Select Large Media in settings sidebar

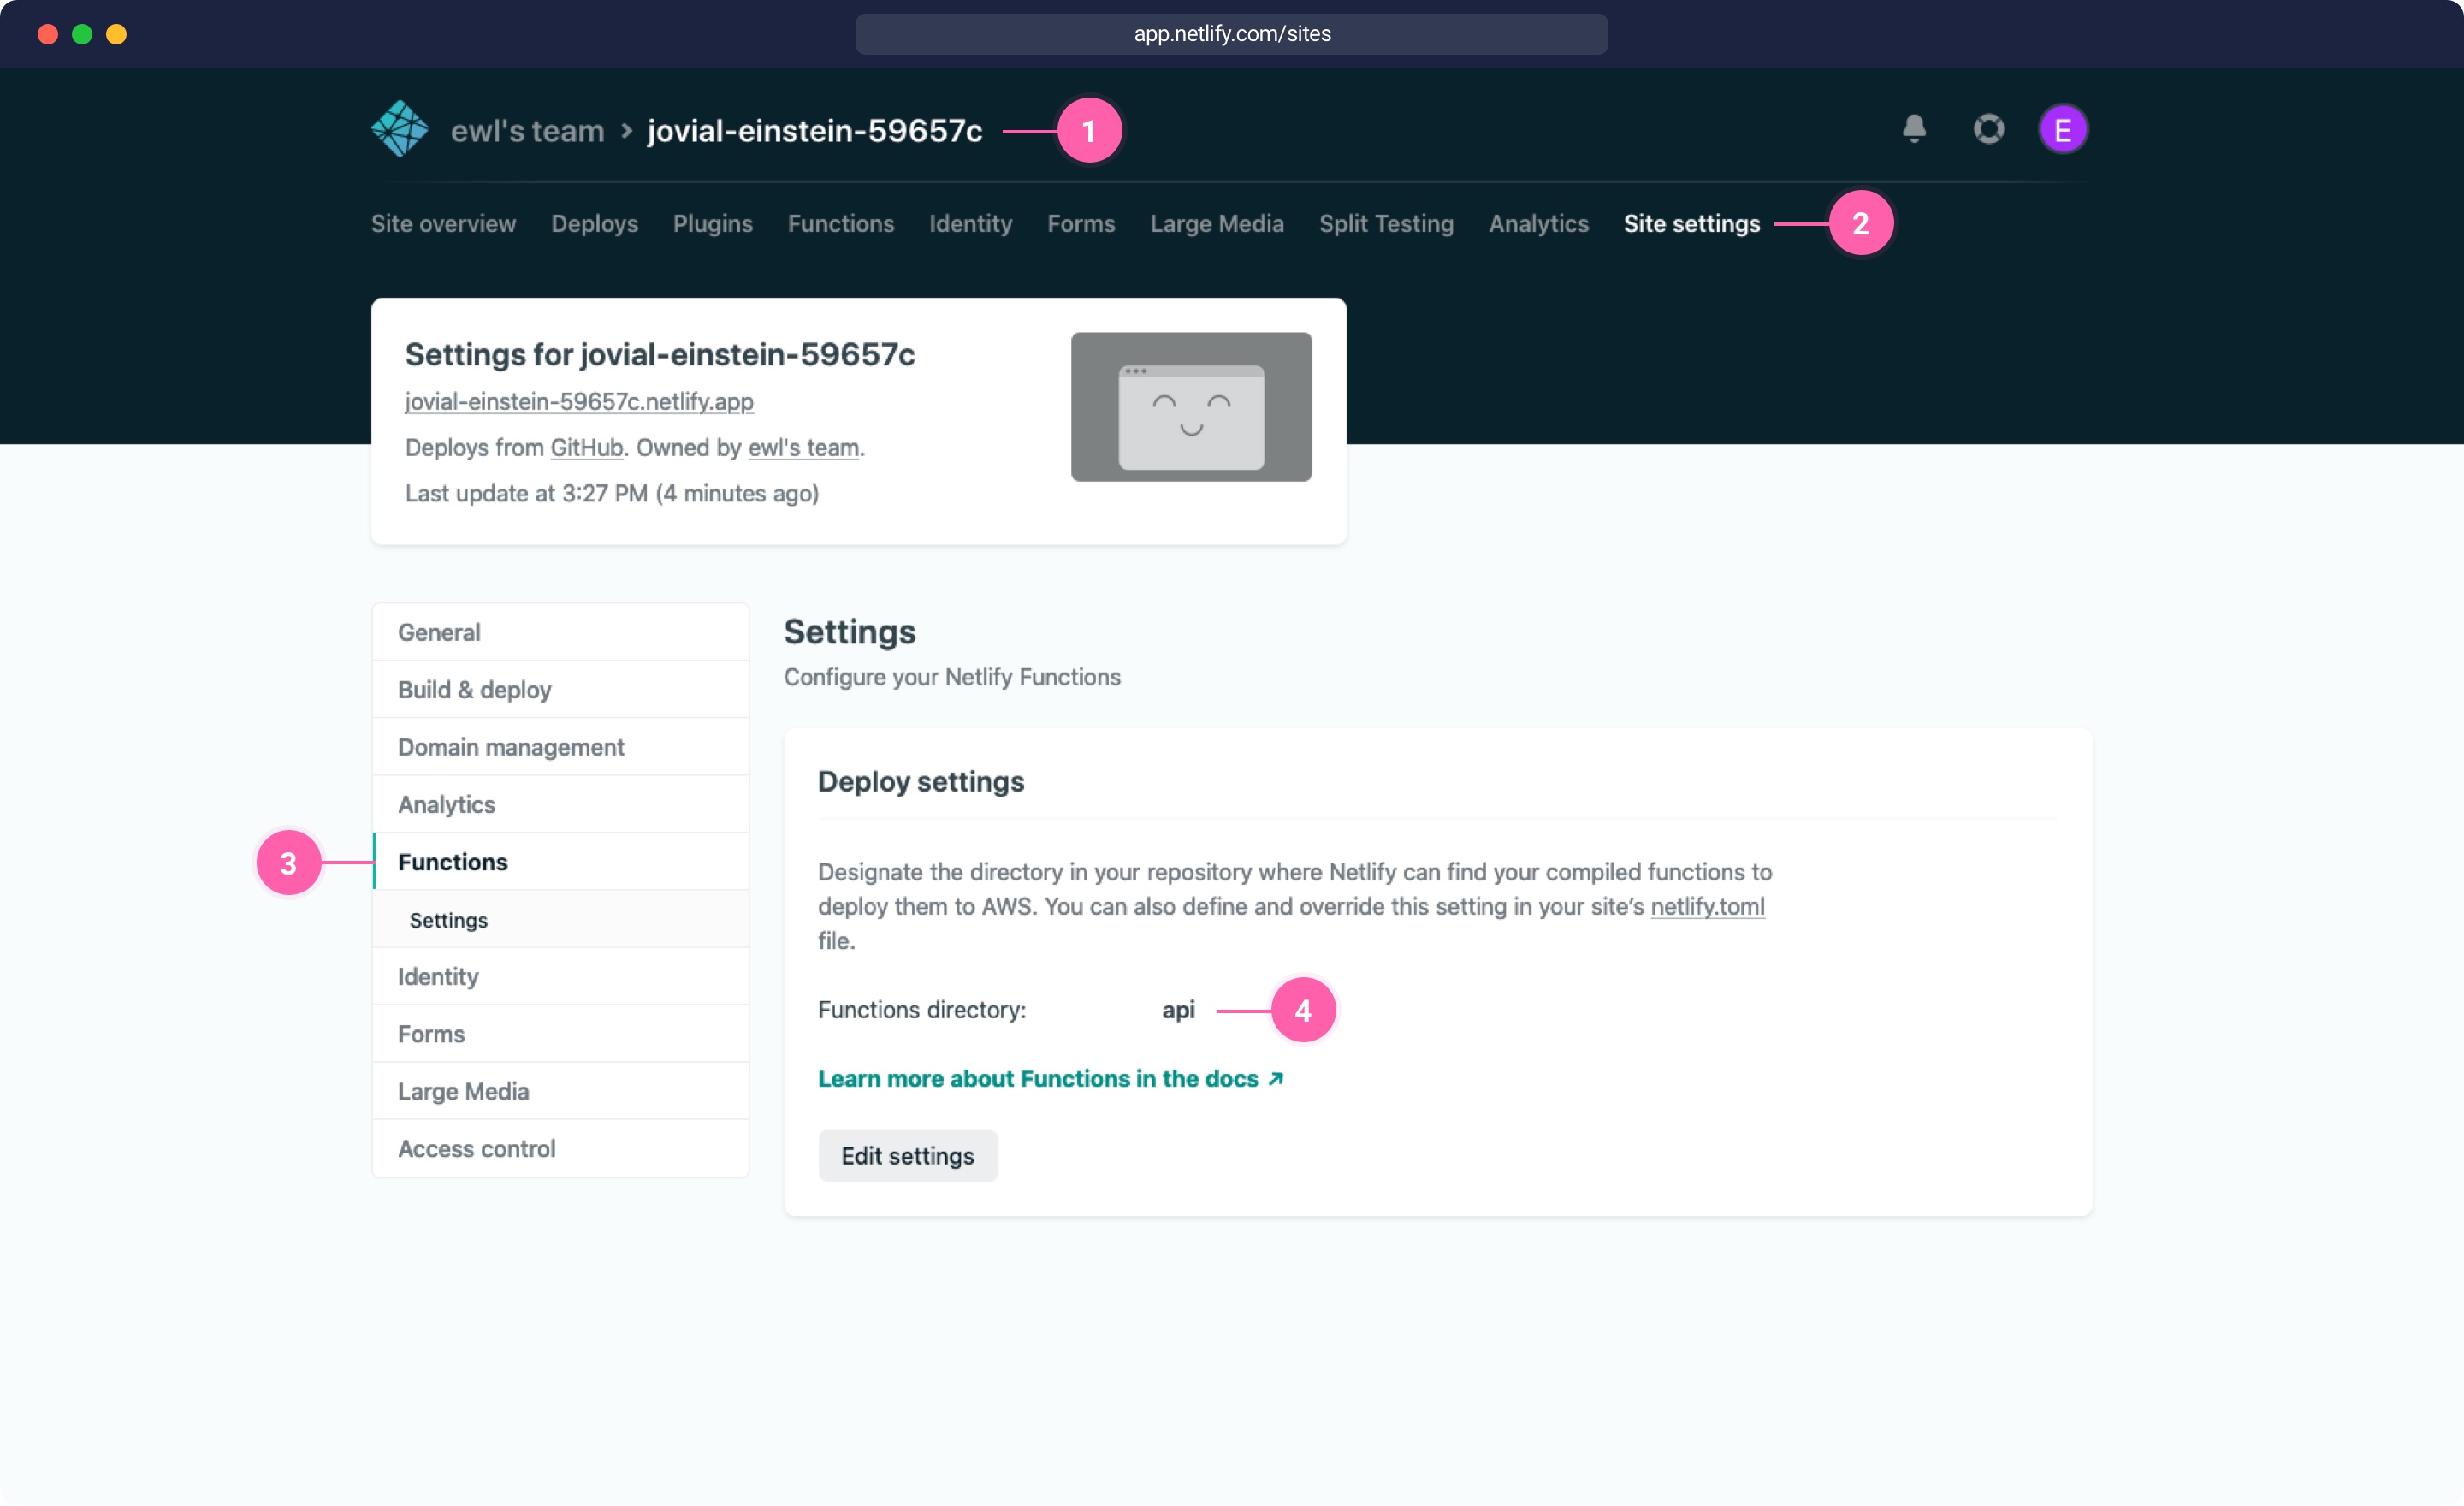(x=560, y=1092)
